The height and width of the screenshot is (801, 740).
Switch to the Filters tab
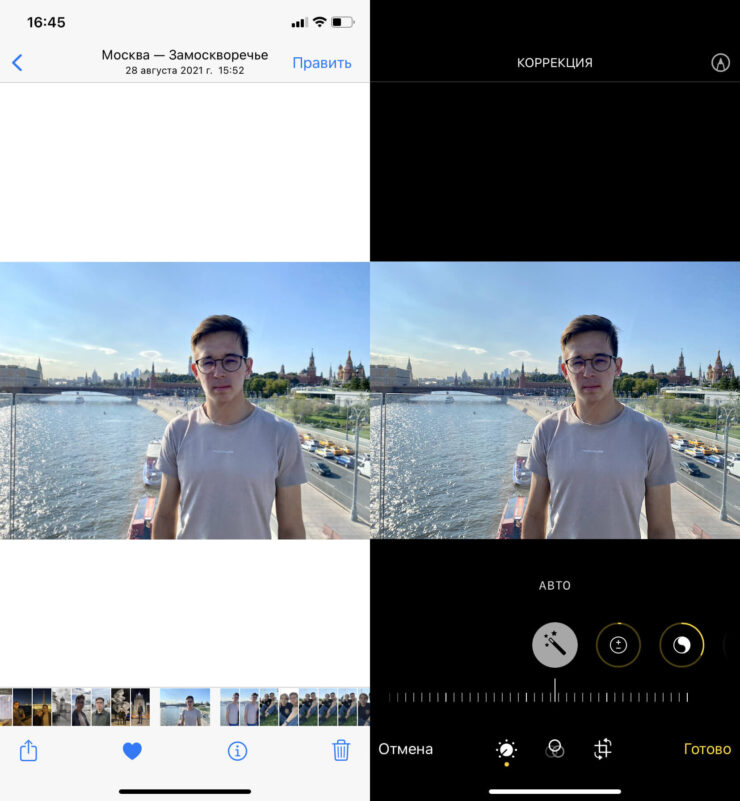pyautogui.click(x=555, y=749)
